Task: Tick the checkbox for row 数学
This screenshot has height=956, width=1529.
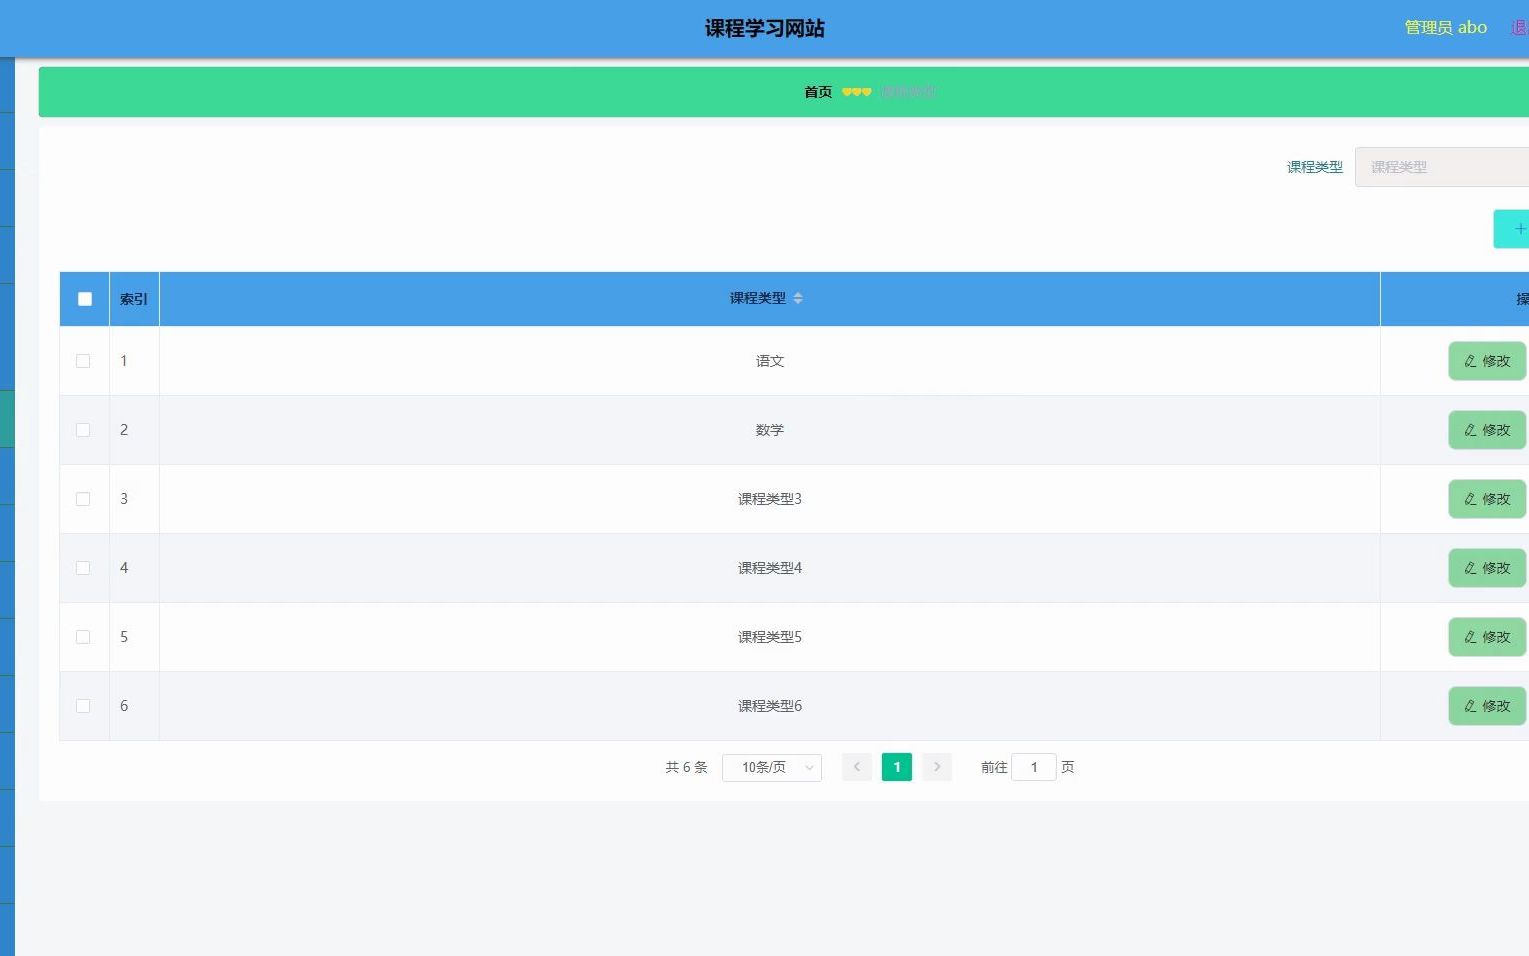Action: [x=83, y=430]
